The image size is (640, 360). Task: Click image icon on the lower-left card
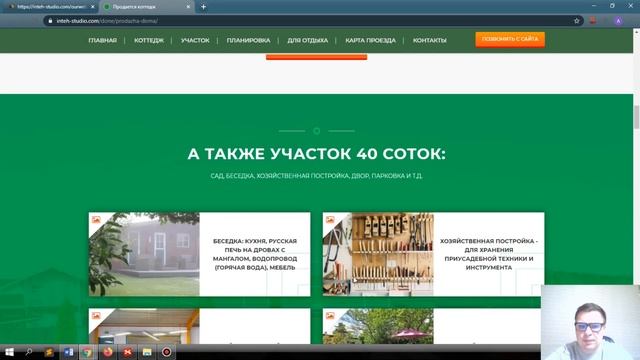pos(96,316)
